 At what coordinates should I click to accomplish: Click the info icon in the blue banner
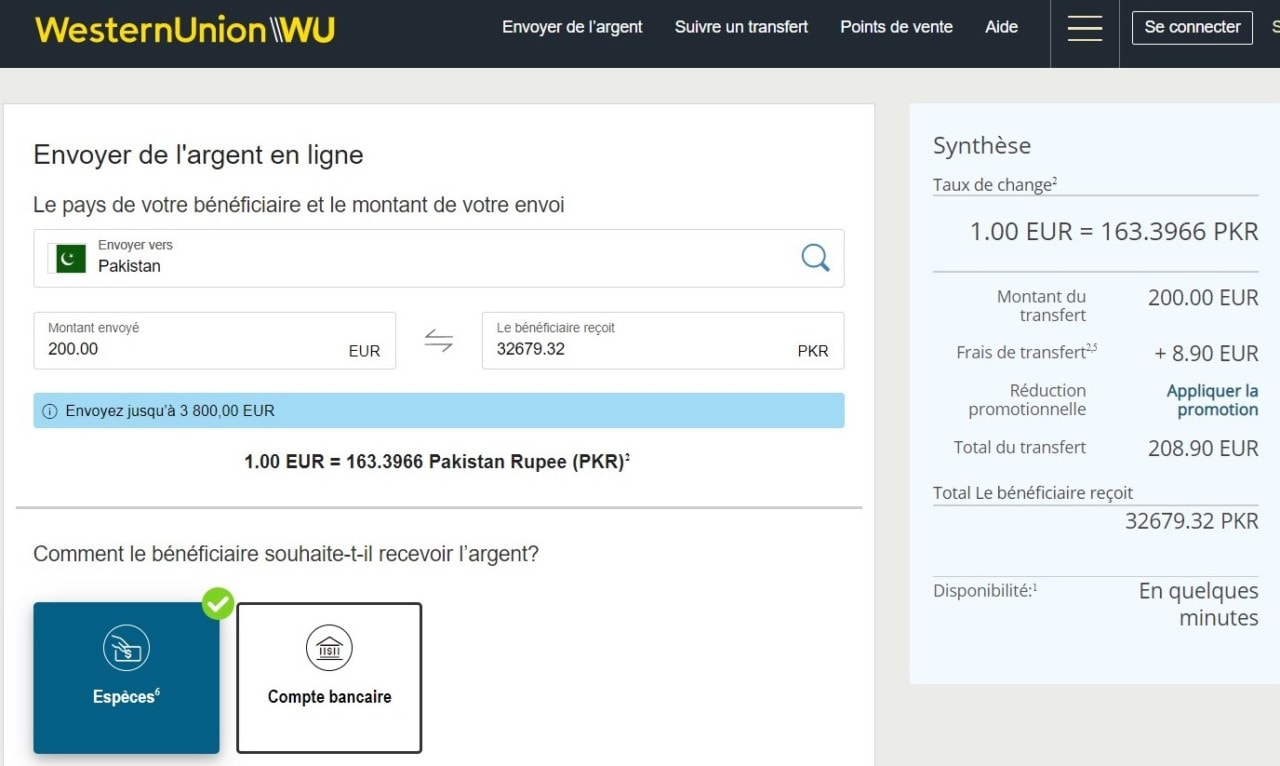pyautogui.click(x=50, y=411)
